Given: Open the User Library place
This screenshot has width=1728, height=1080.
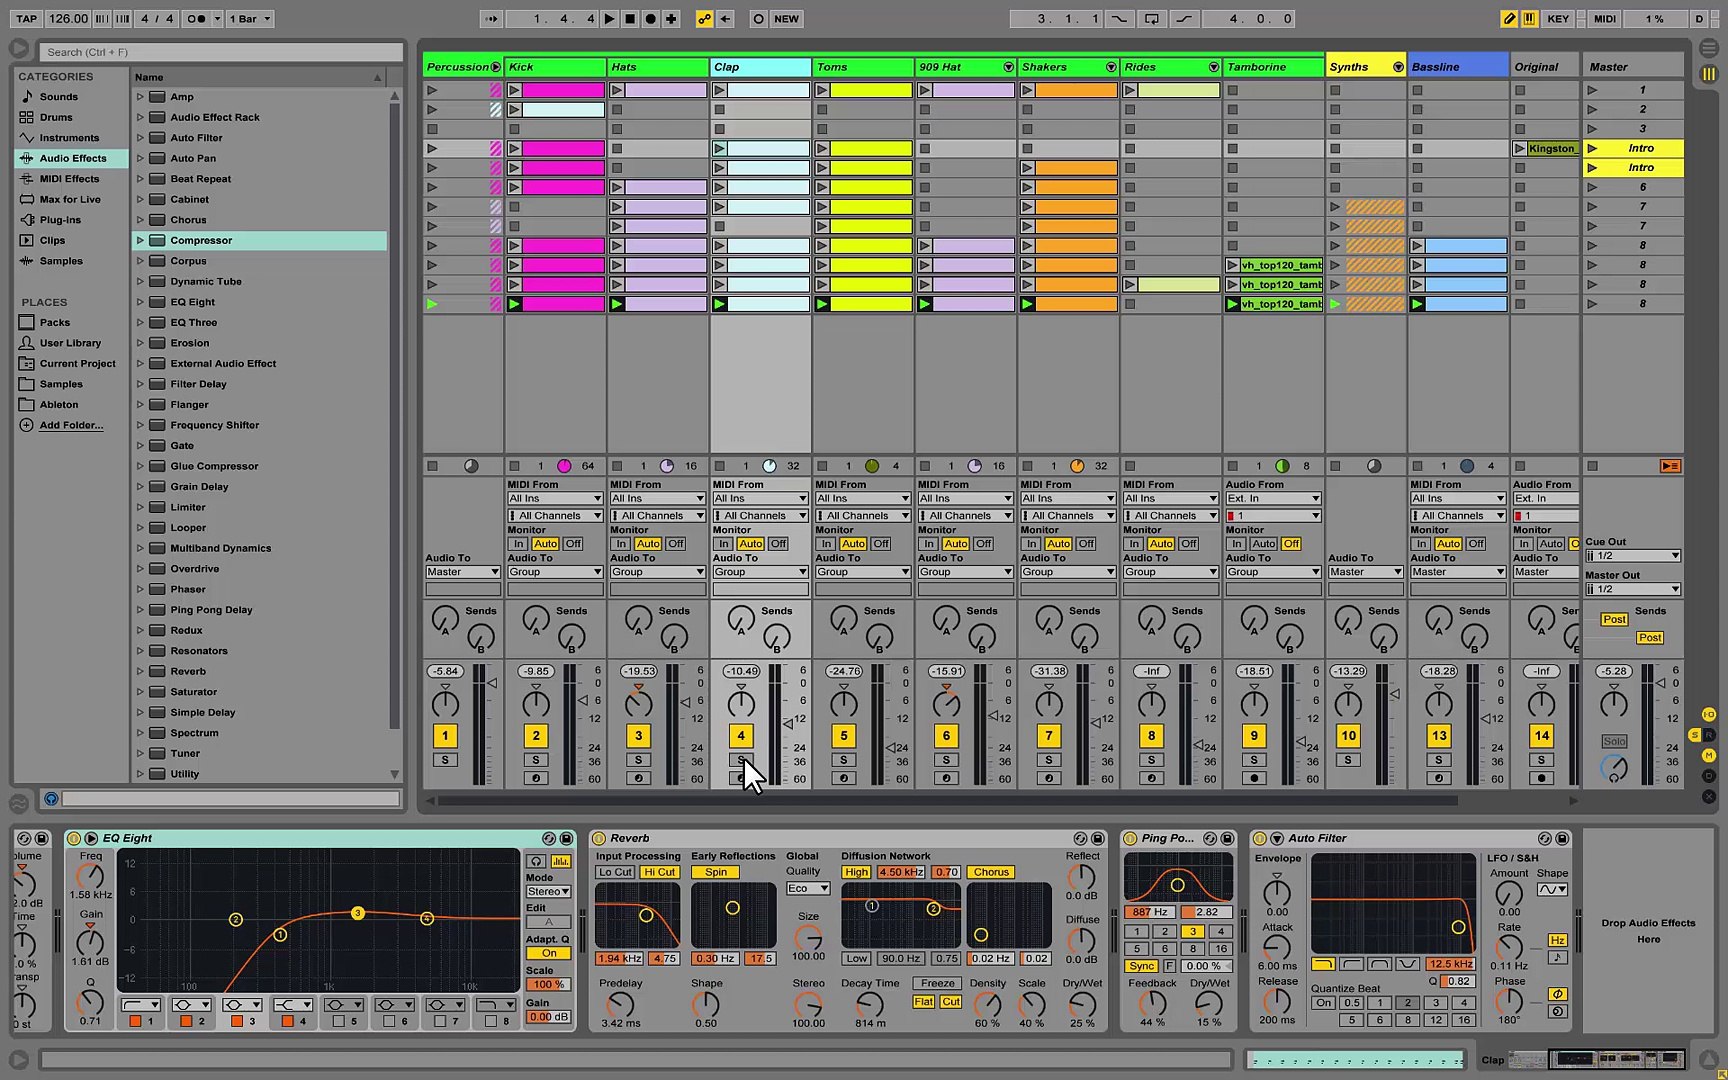Looking at the screenshot, I should coord(70,343).
